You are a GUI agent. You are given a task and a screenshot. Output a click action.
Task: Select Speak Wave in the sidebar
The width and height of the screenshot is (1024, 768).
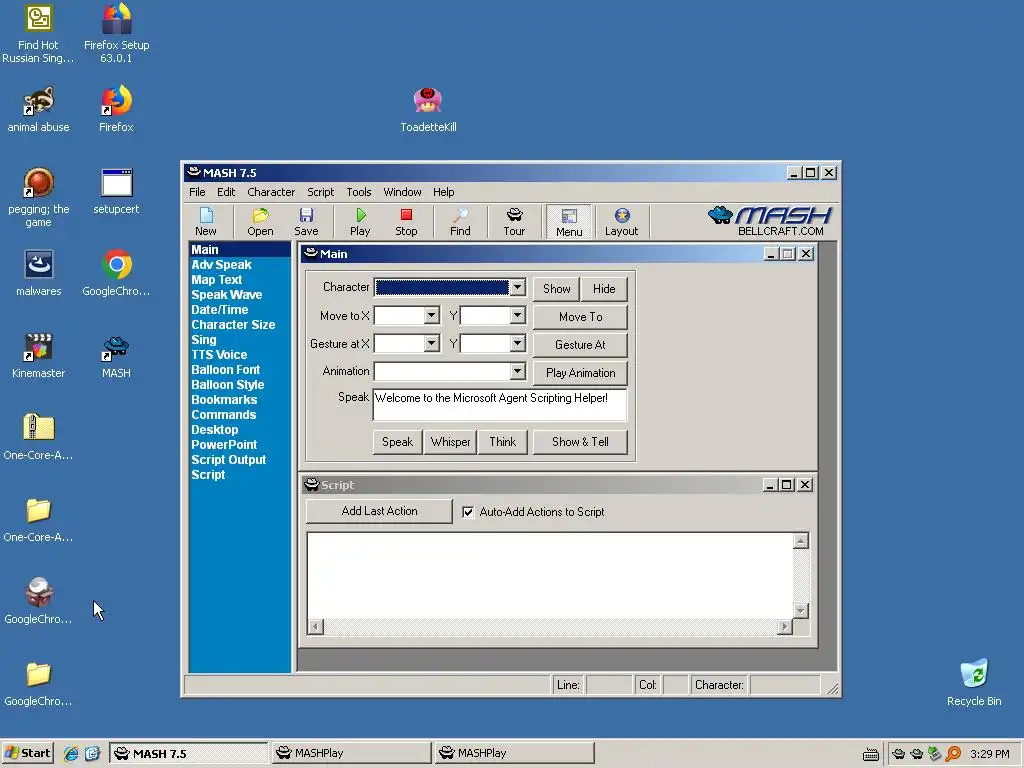click(x=227, y=295)
